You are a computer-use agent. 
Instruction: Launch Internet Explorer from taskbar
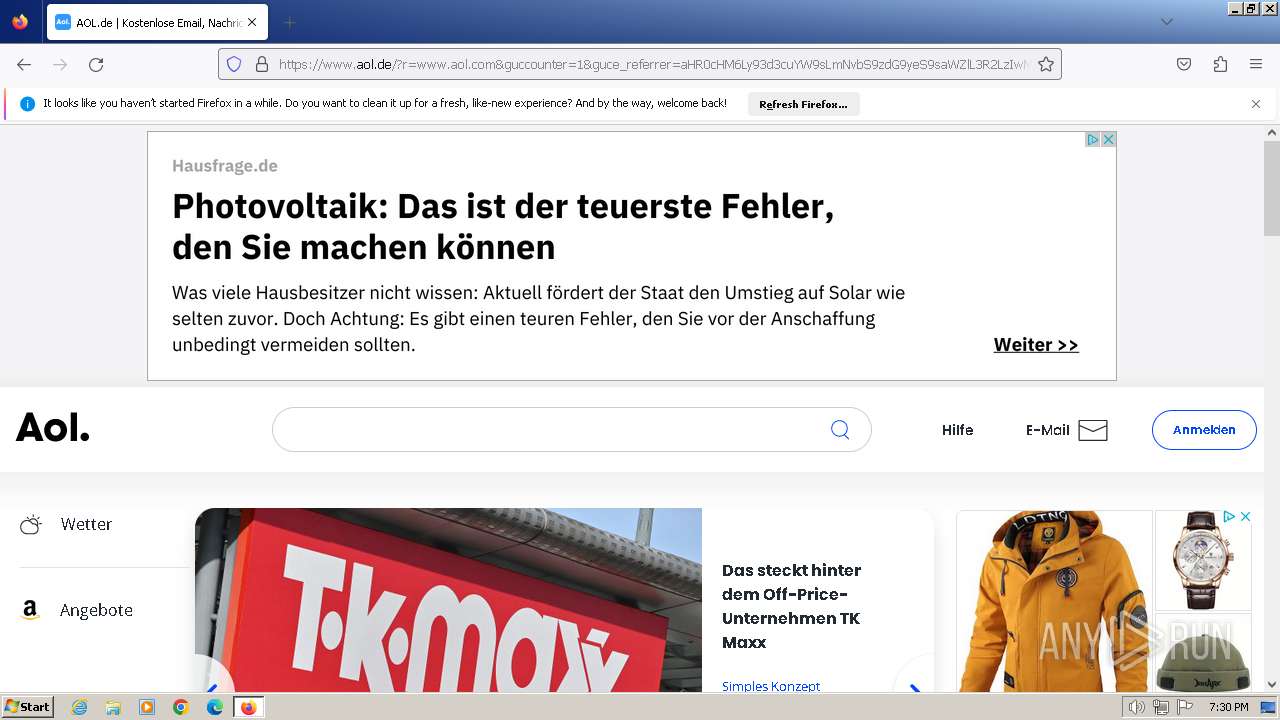pos(79,707)
